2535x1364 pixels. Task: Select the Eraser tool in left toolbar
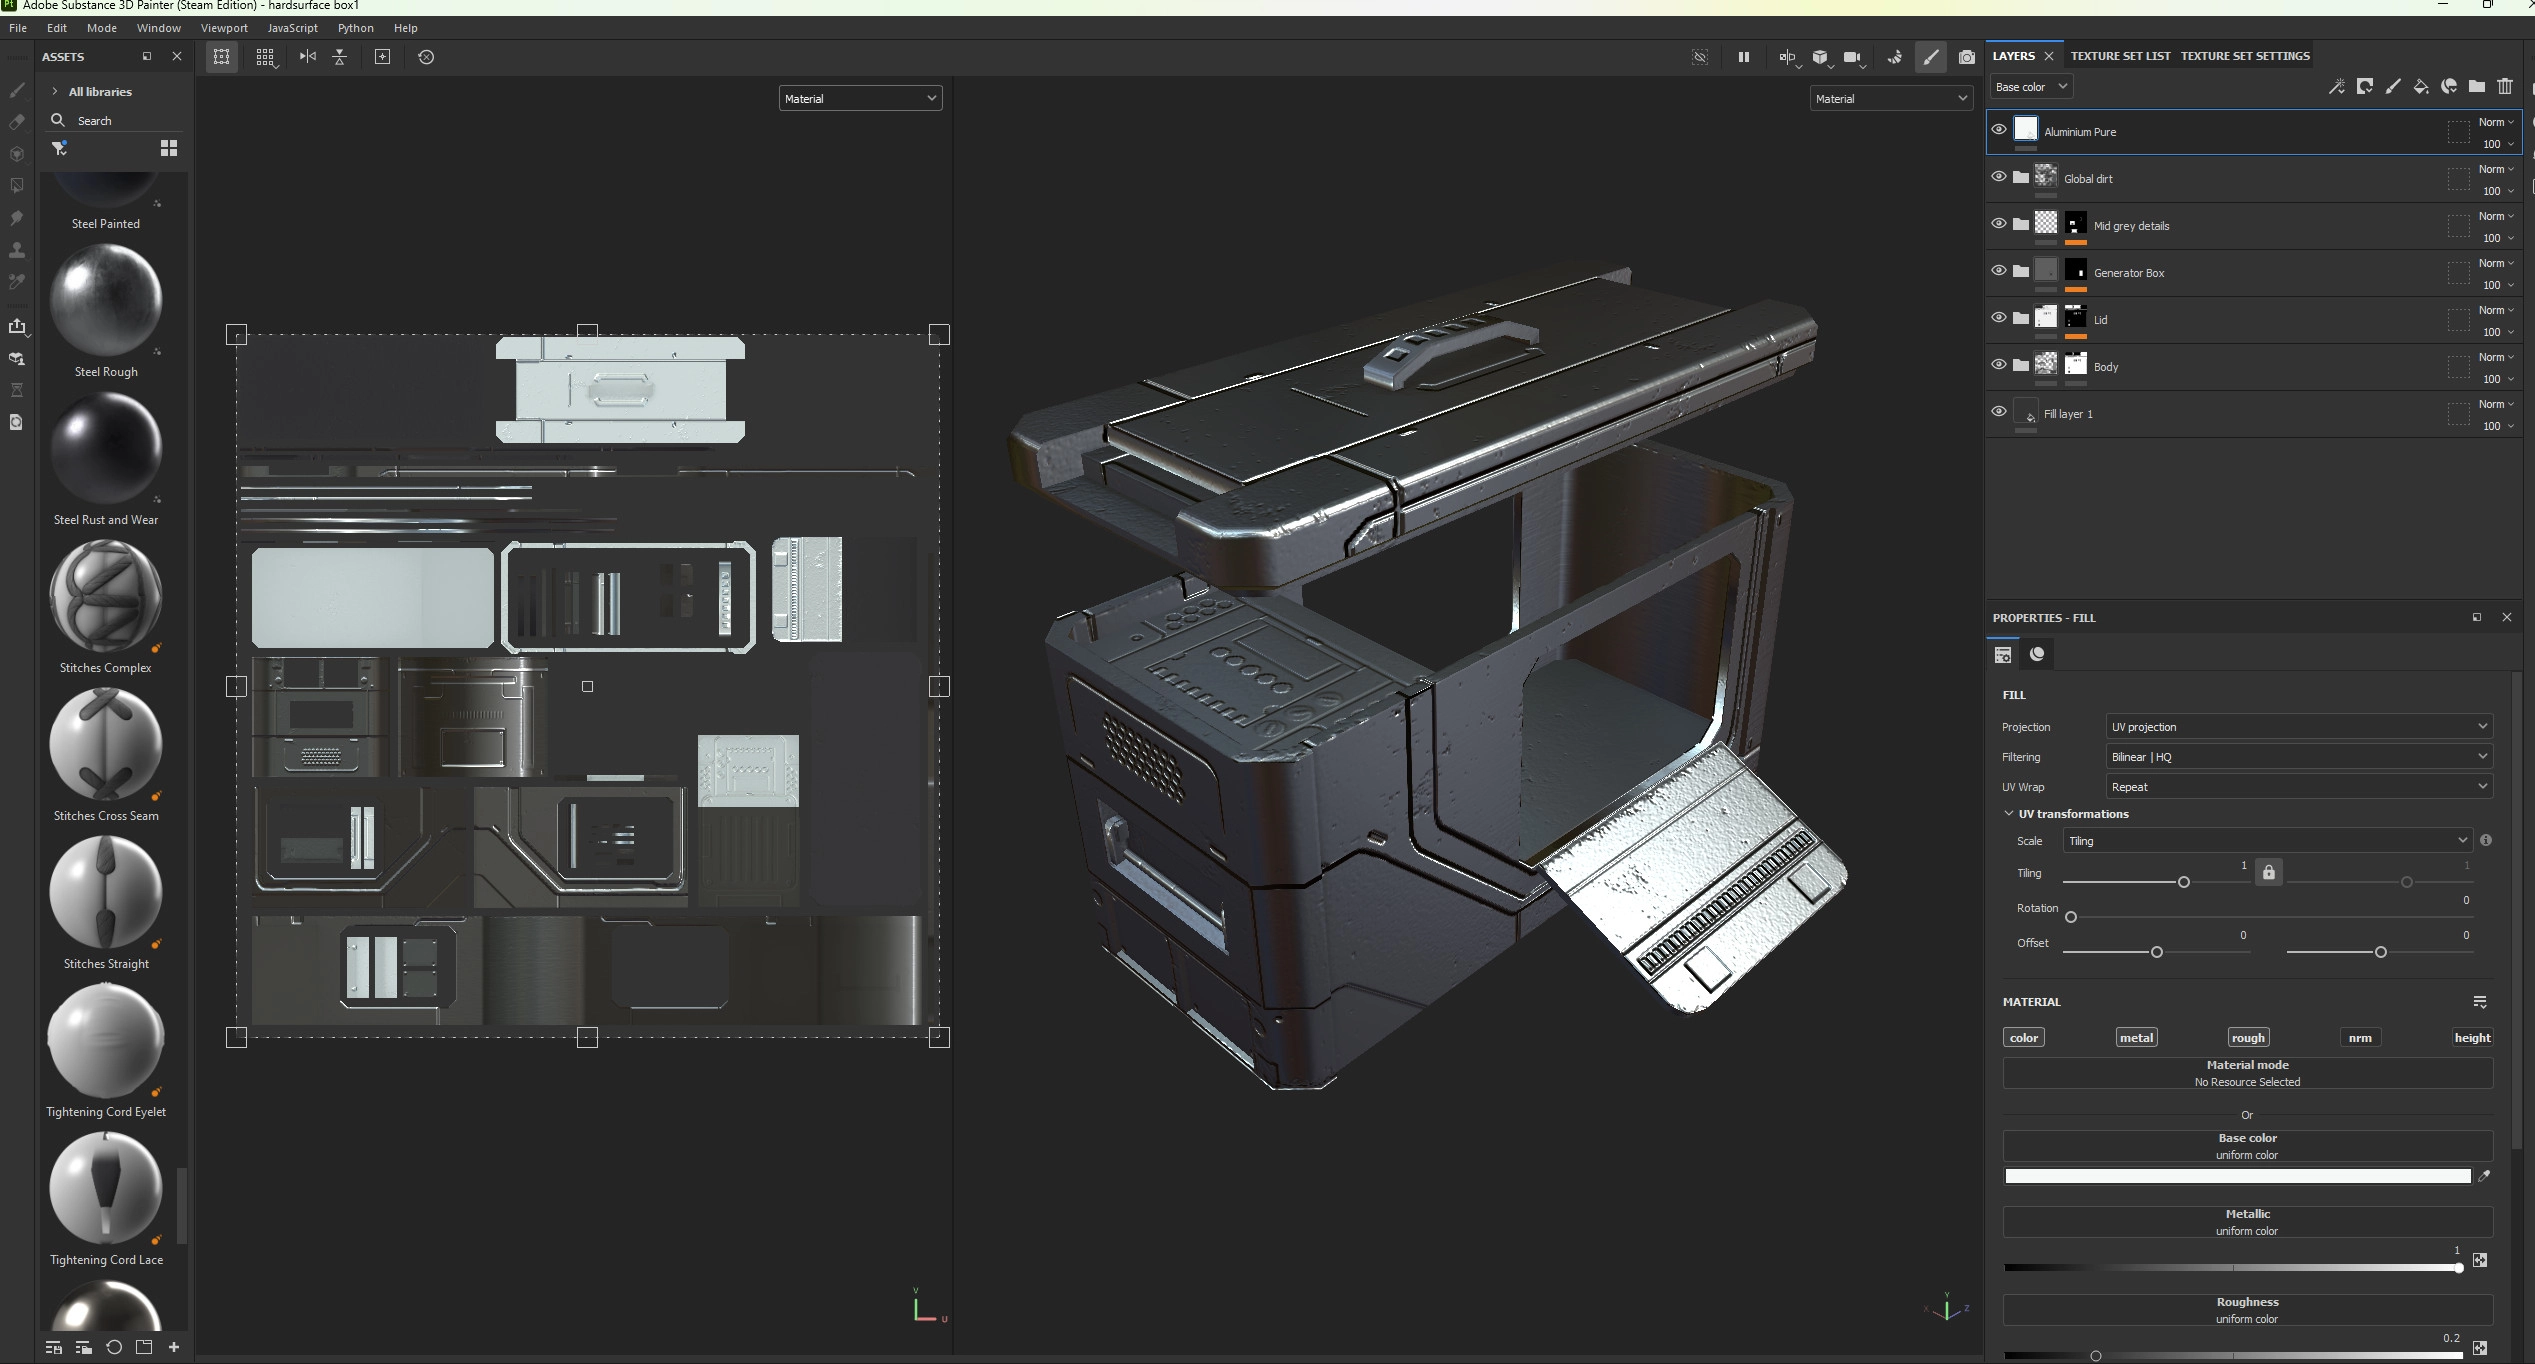[x=17, y=122]
